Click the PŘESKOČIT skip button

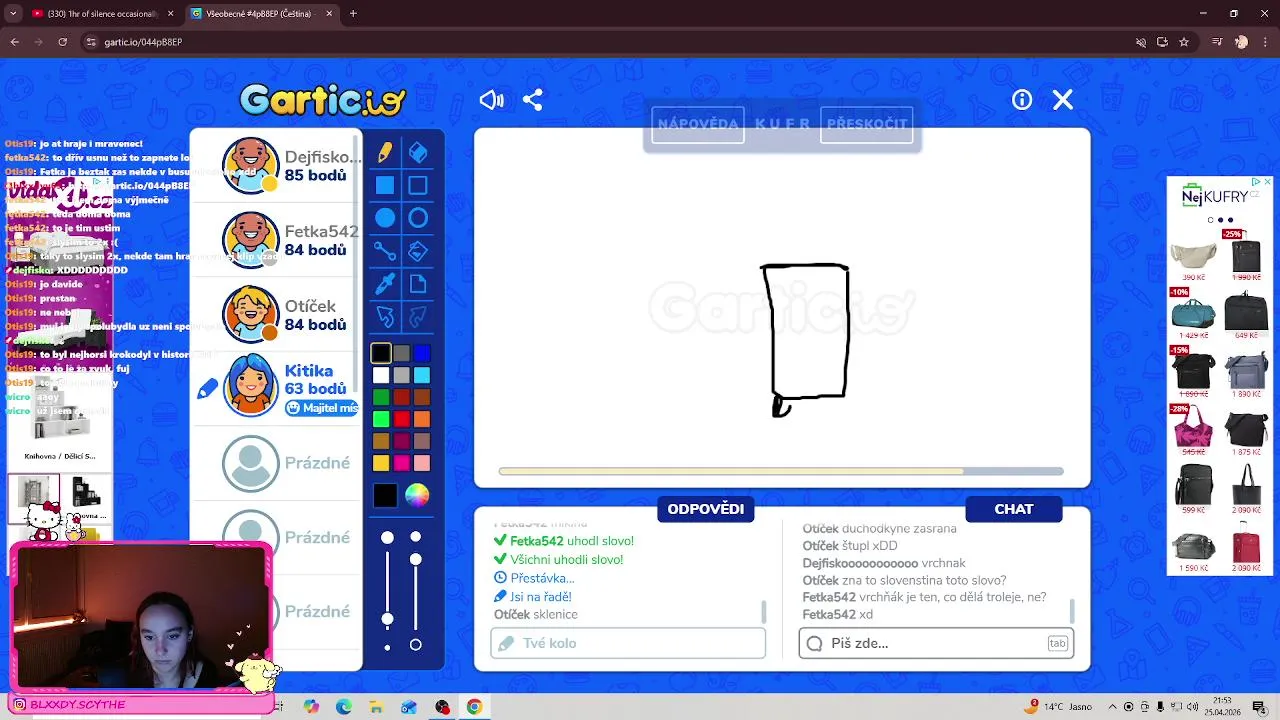[867, 124]
